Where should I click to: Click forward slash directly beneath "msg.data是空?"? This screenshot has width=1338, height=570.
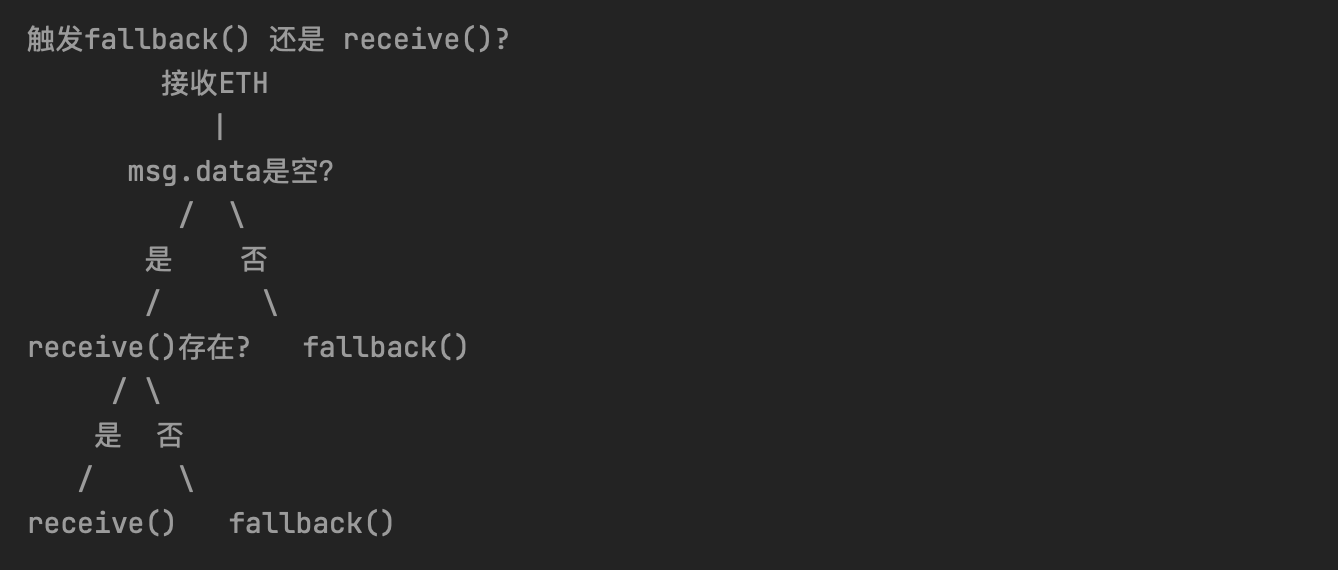coord(186,216)
